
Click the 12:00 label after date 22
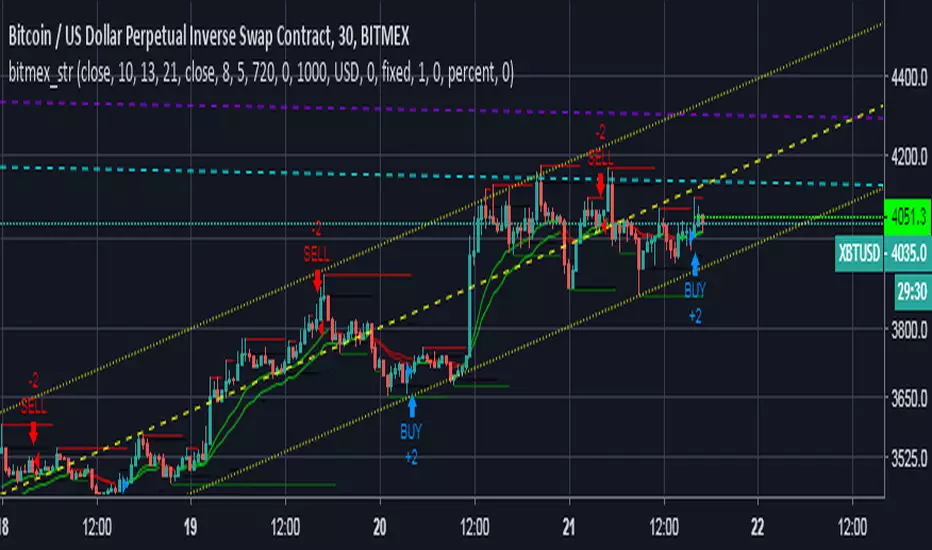[852, 527]
